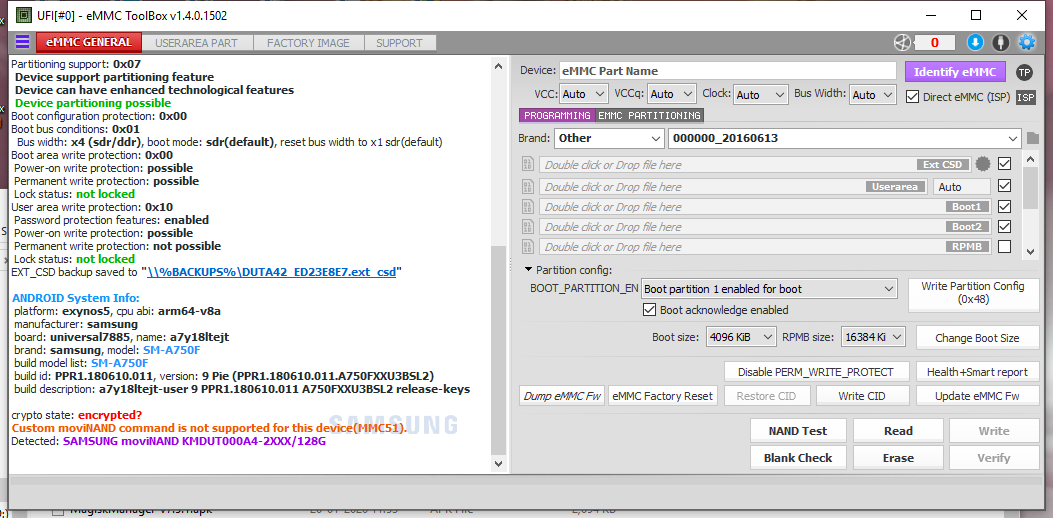Click the Erase button
Image resolution: width=1053 pixels, height=518 pixels.
(898, 458)
